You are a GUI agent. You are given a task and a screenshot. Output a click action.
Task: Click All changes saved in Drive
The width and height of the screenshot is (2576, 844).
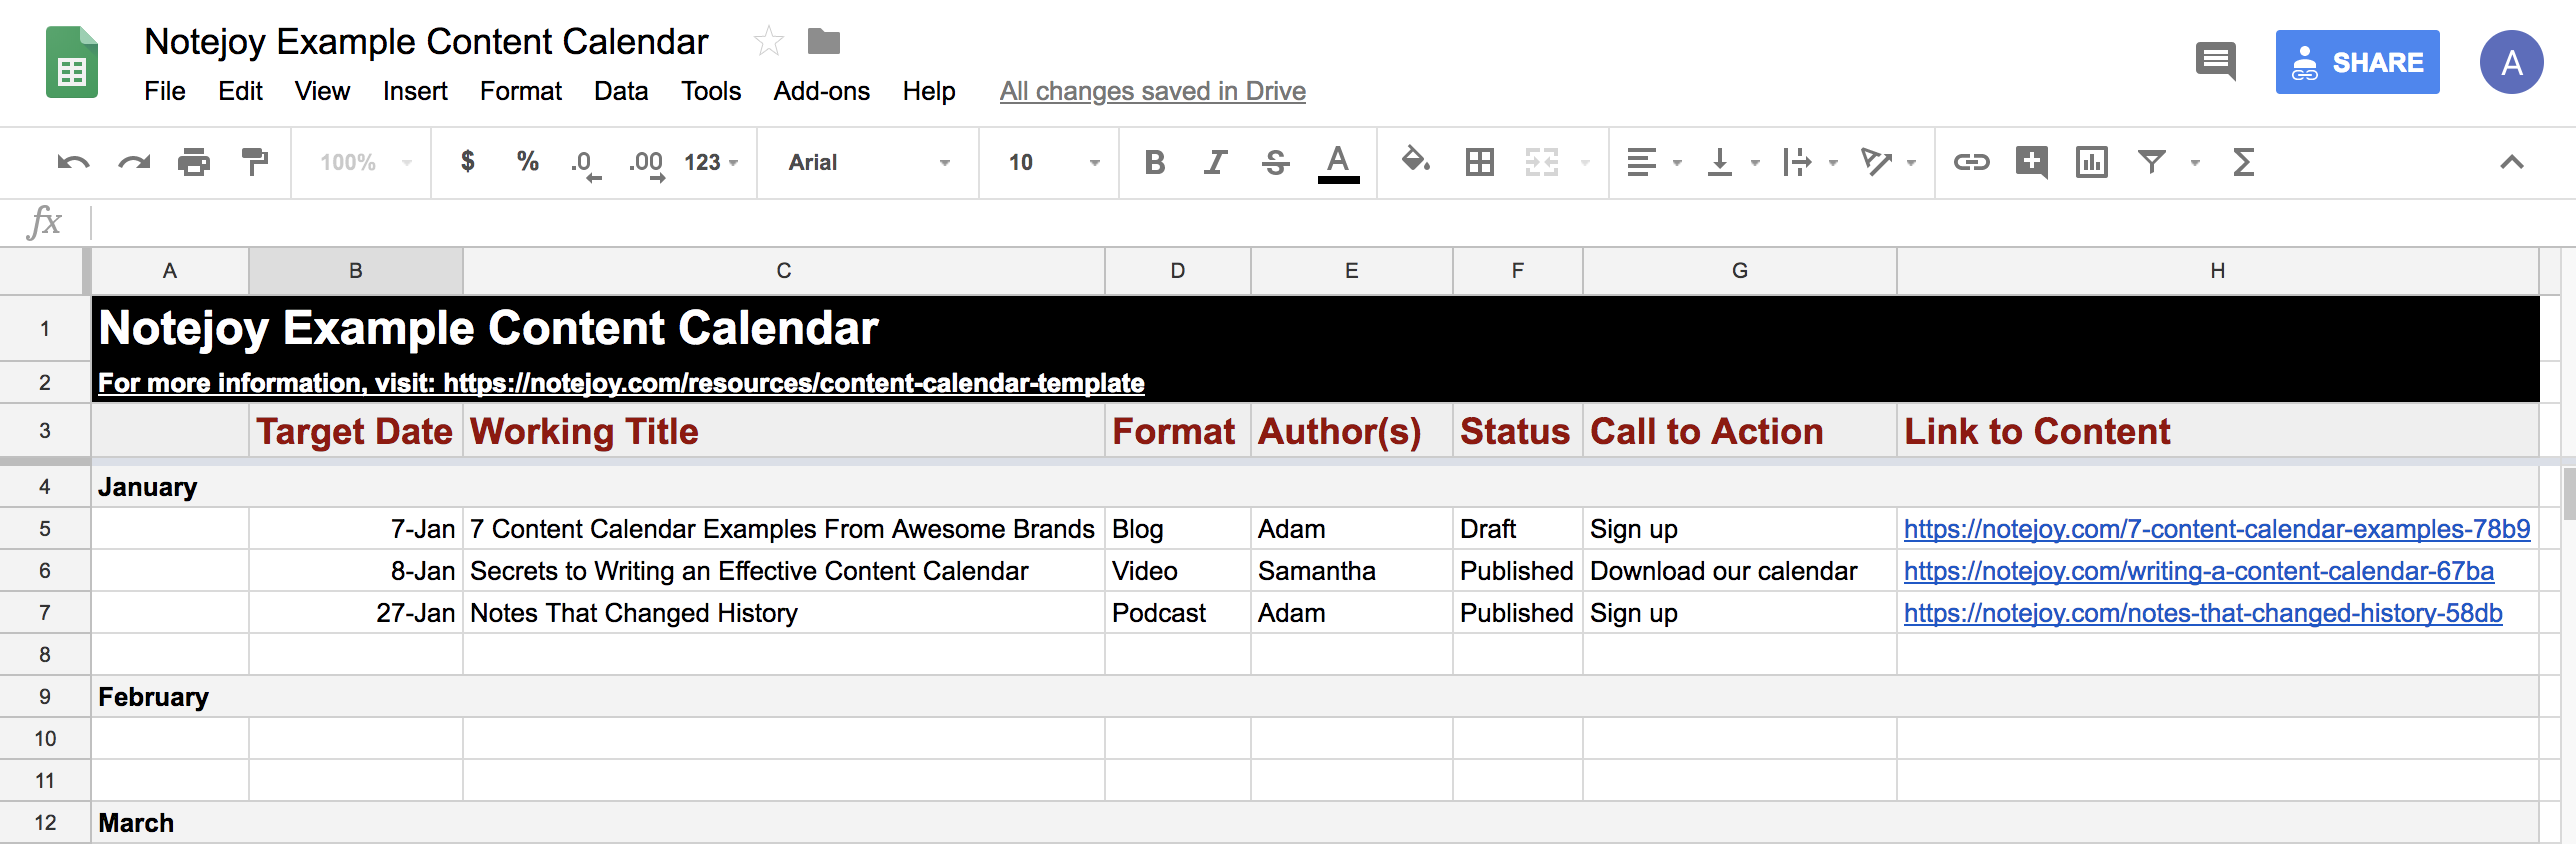1152,91
